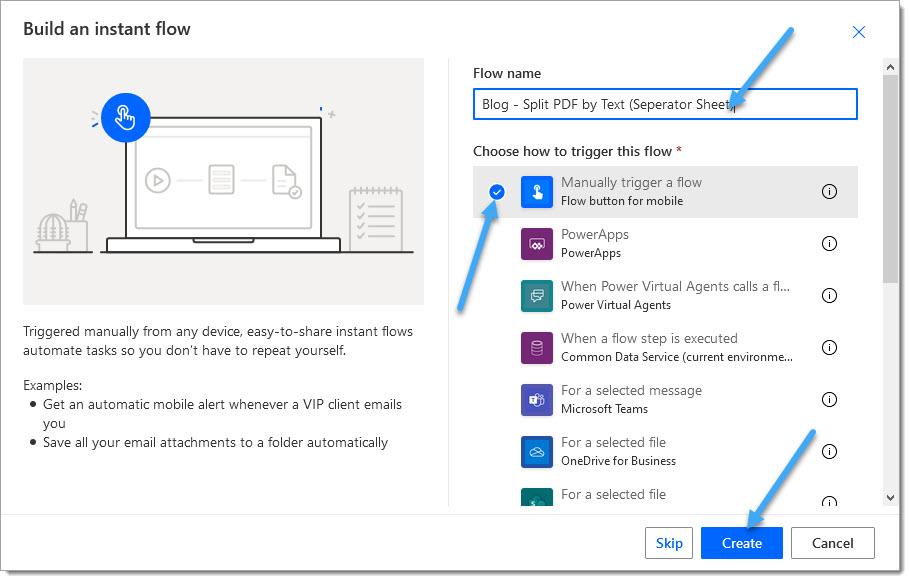This screenshot has height=581, width=910.
Task: Select the Manually trigger a flow checkmark
Action: [x=497, y=192]
